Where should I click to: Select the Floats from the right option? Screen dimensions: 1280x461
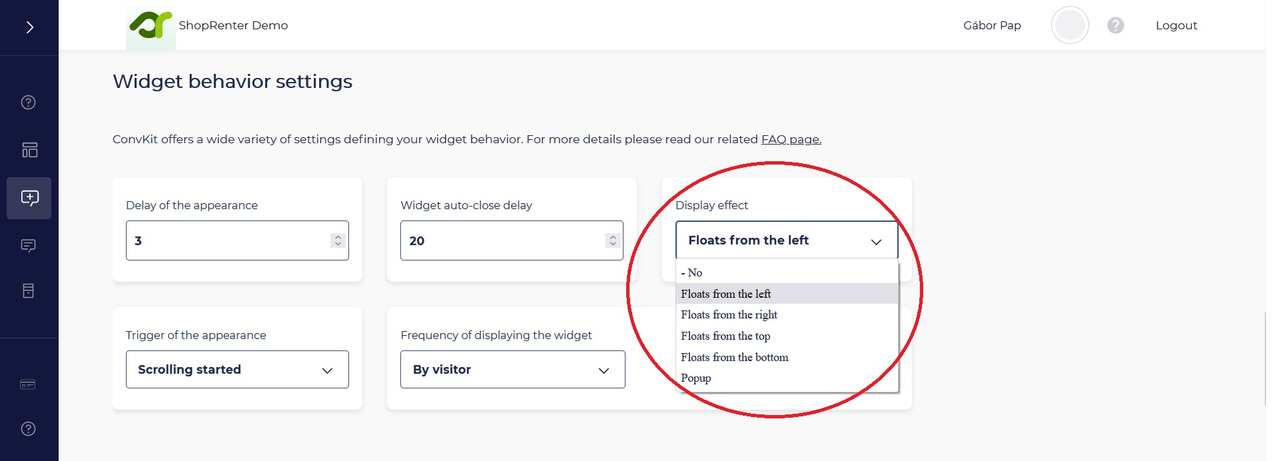729,315
